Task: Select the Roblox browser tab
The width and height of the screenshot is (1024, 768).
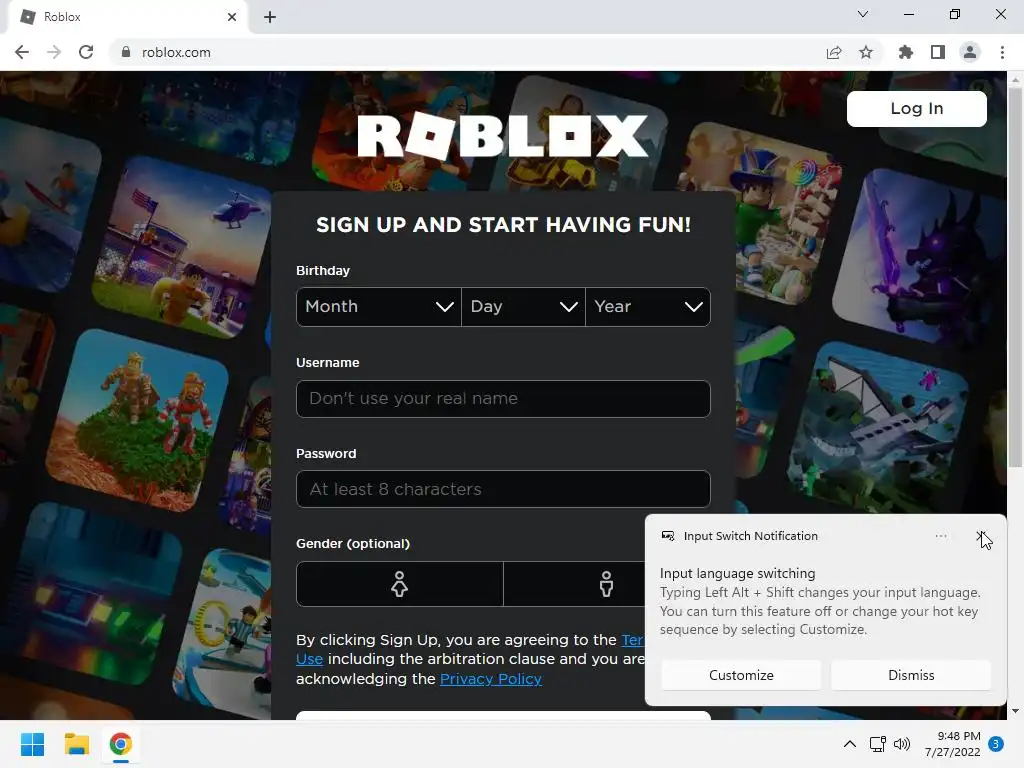Action: coord(127,18)
